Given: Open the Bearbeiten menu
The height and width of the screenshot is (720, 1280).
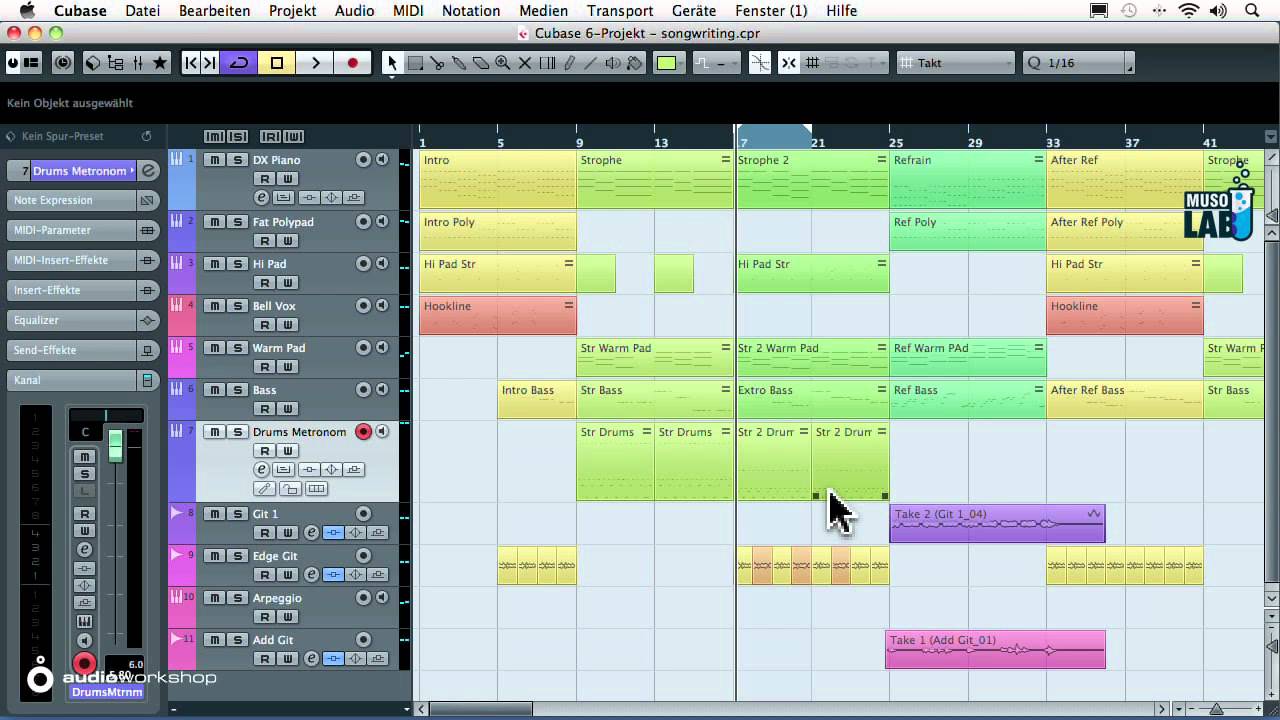Looking at the screenshot, I should point(214,10).
